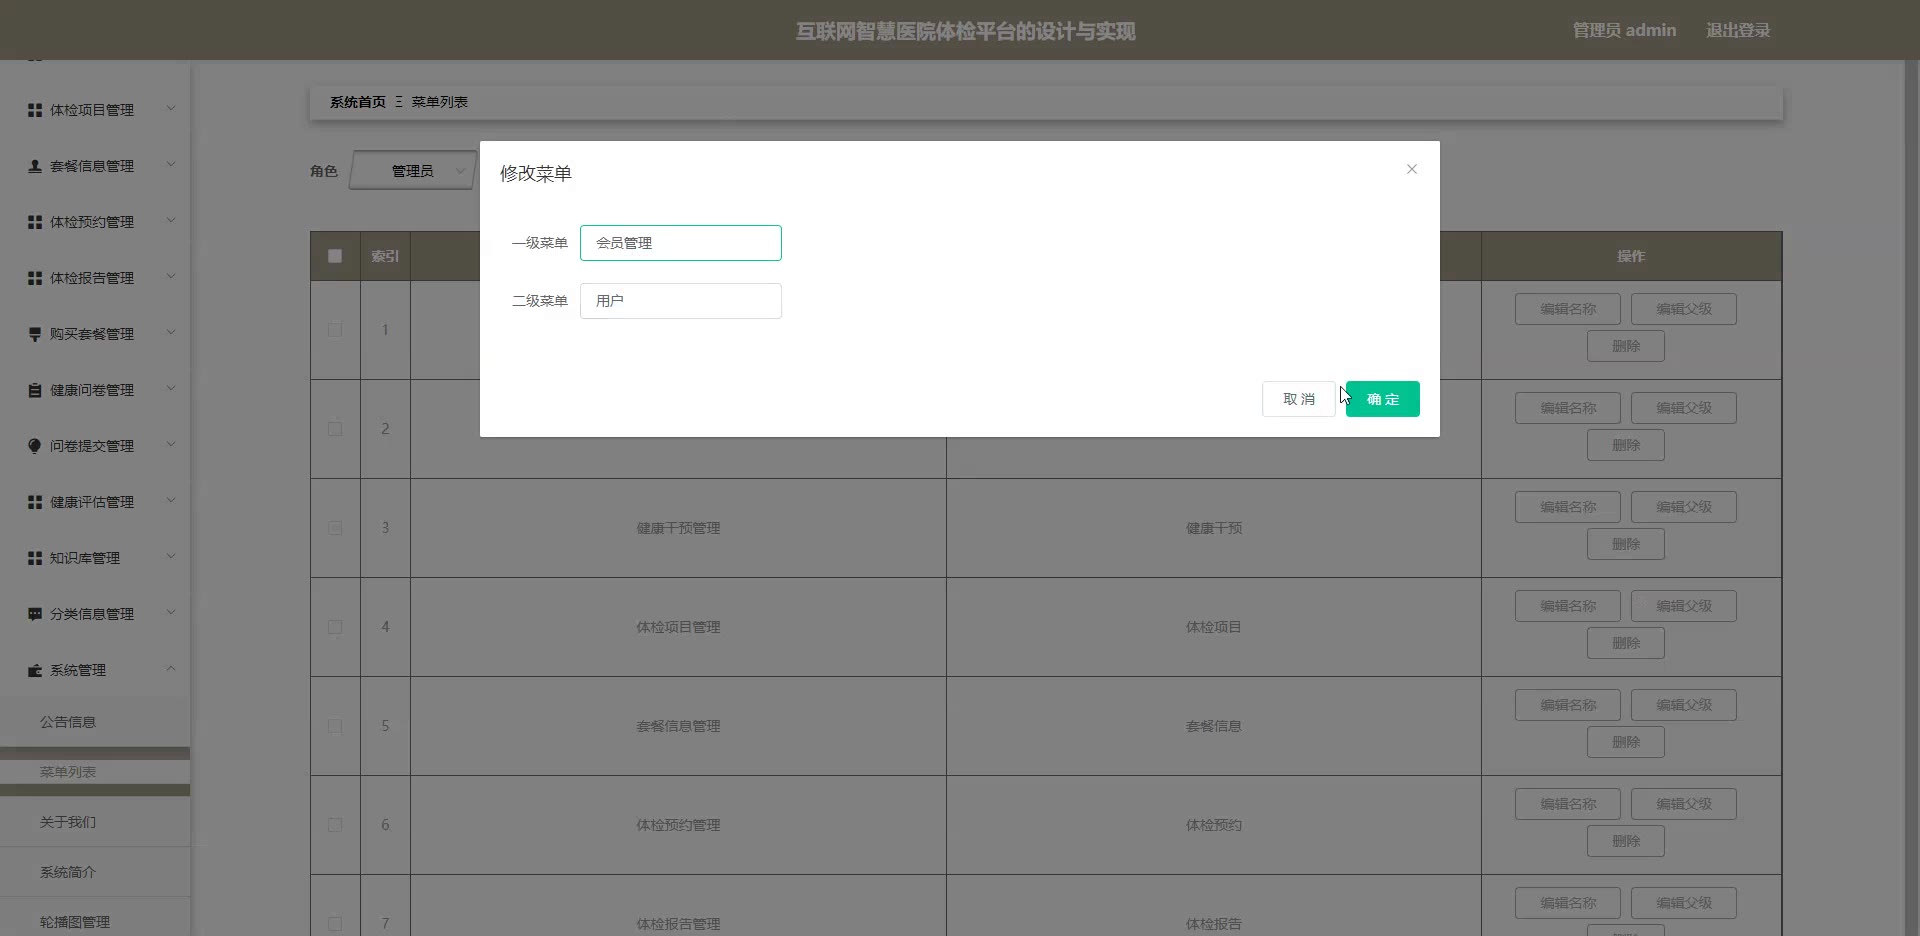Click the 问卷提交管理 bulb icon
Screen dimensions: 1920x936
click(x=35, y=446)
